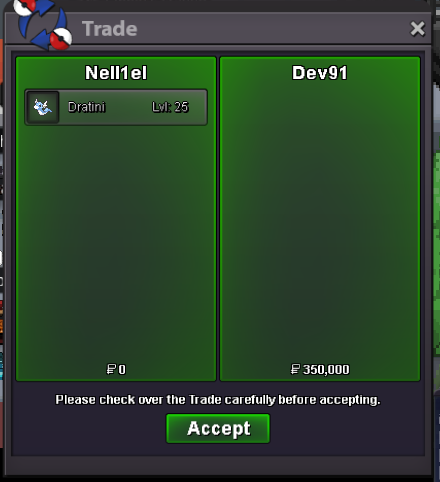Click the Dratini name label

click(87, 107)
